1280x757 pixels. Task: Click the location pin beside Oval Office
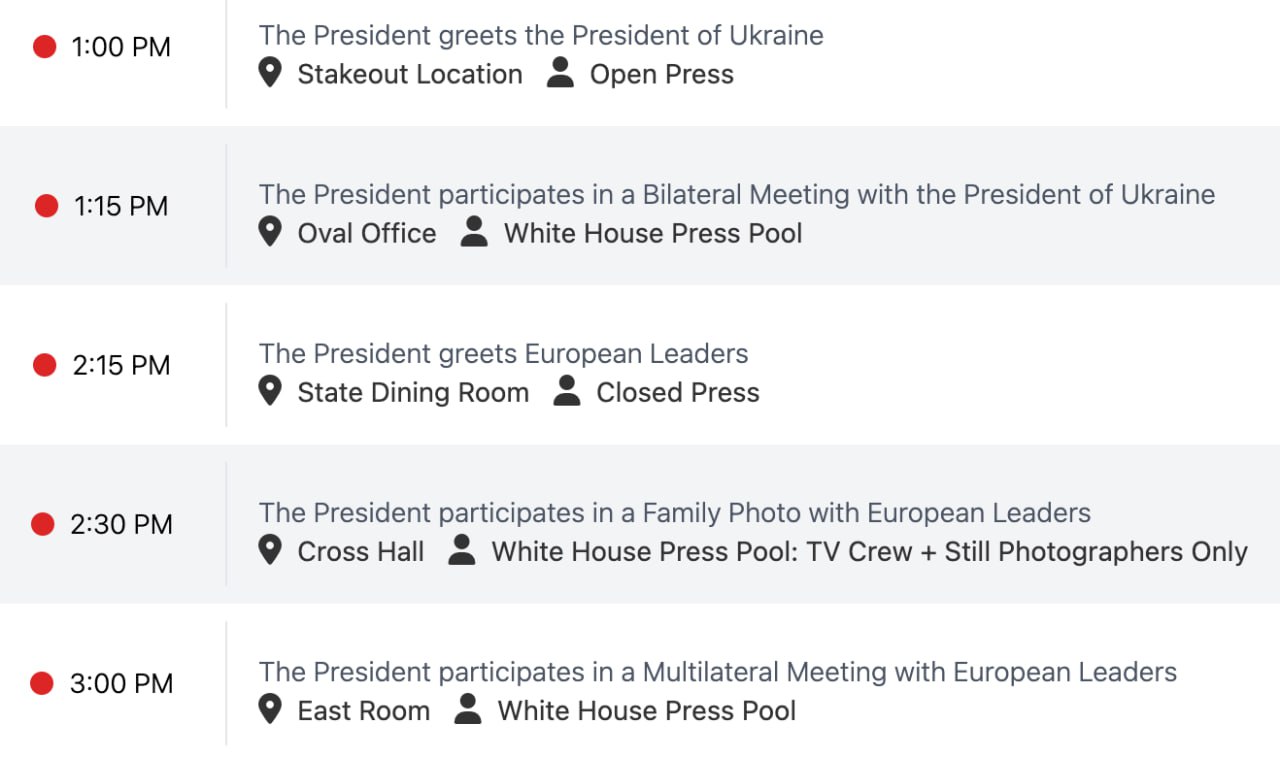pyautogui.click(x=269, y=232)
